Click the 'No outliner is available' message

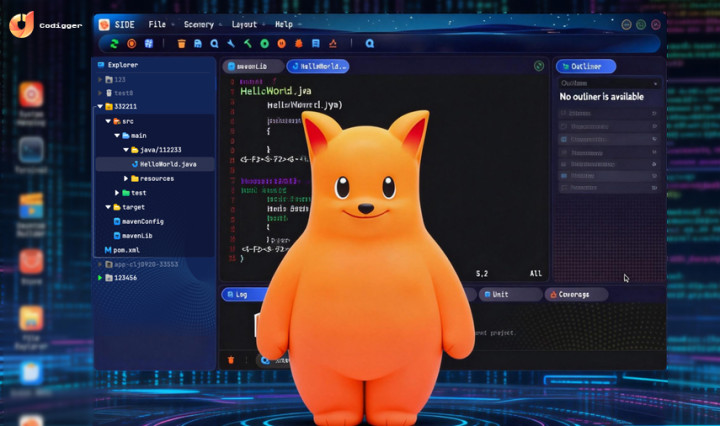point(602,96)
